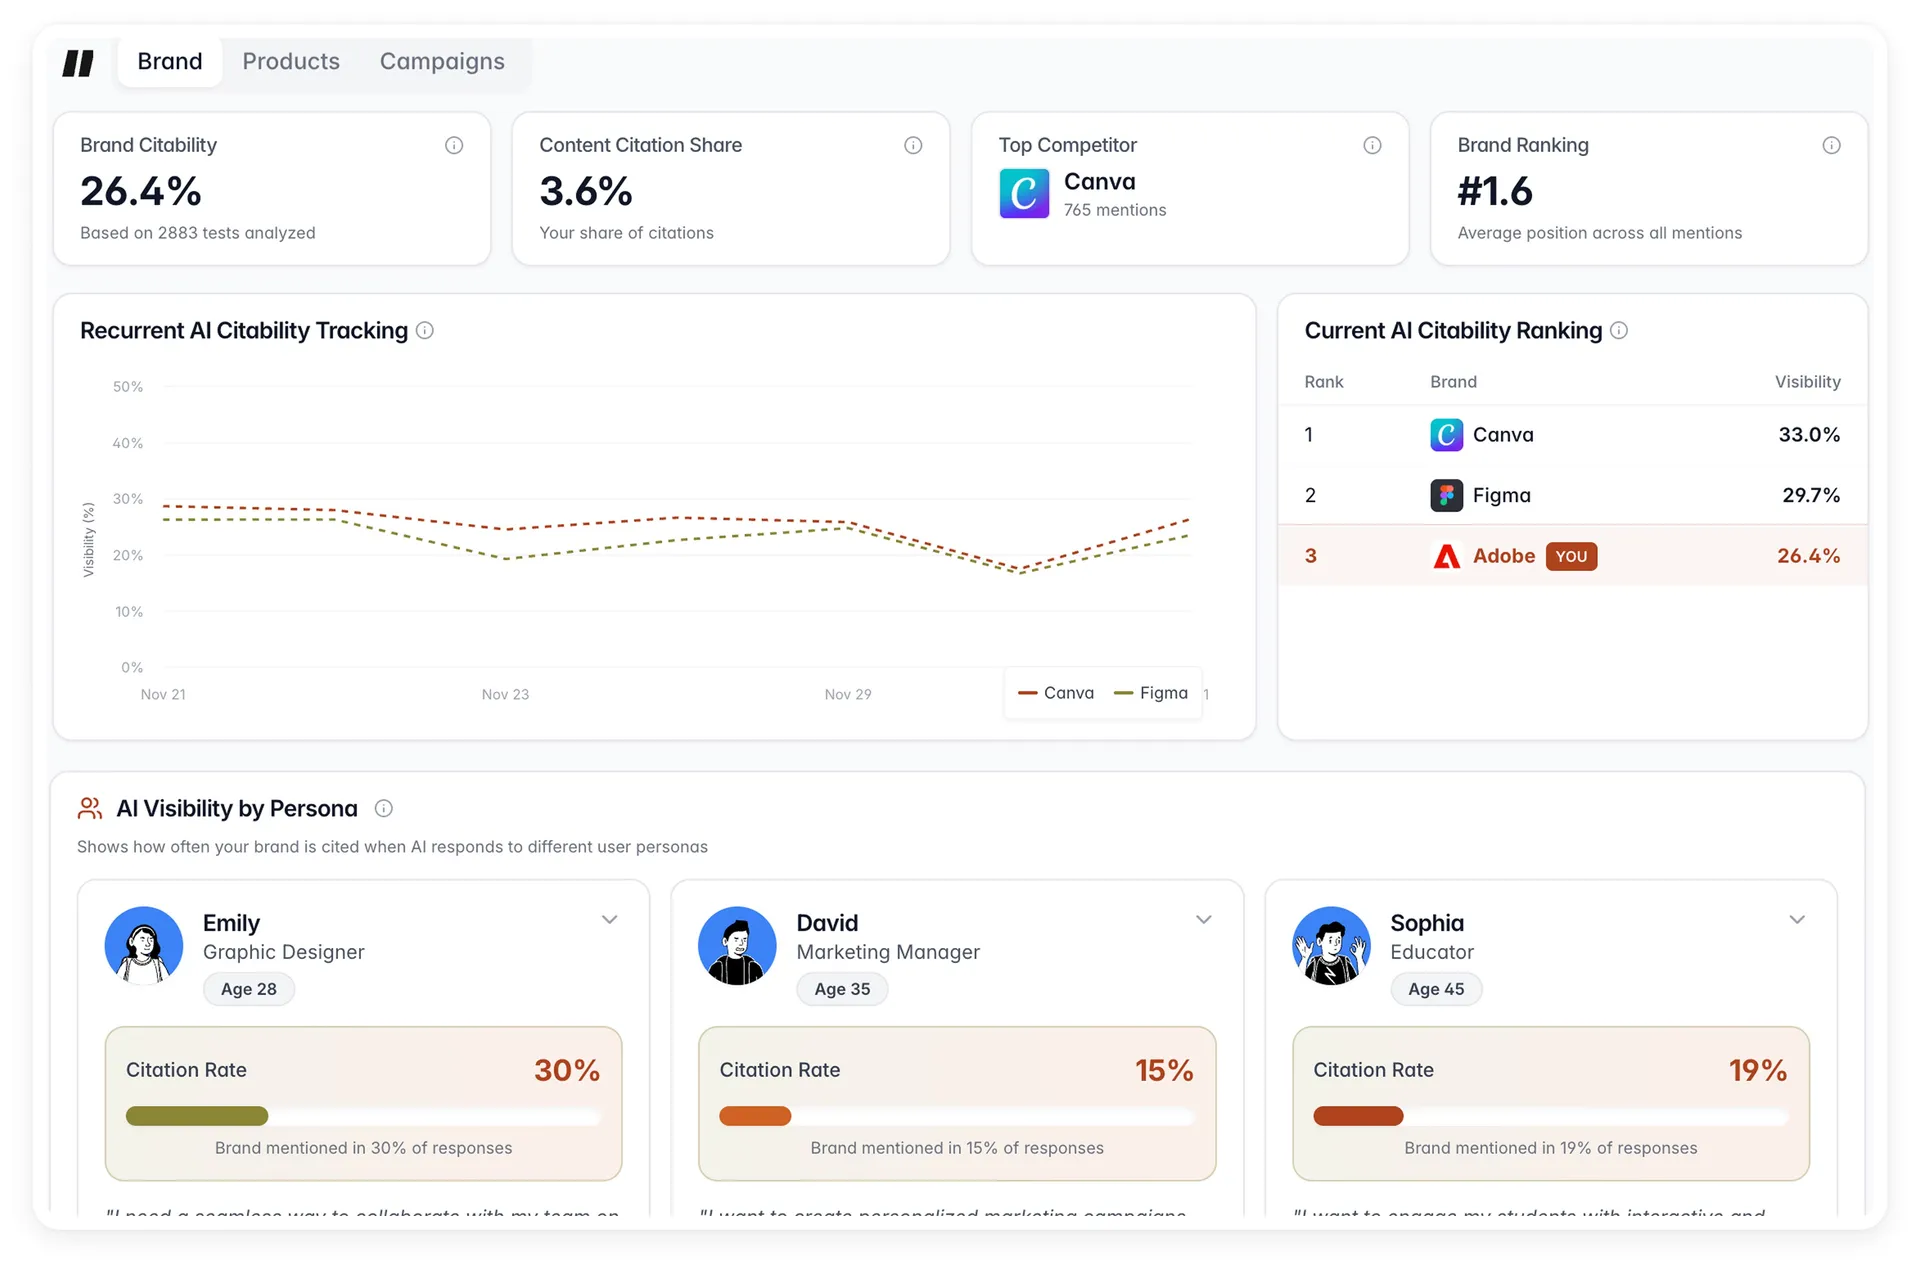The height and width of the screenshot is (1271, 1920).
Task: Click the app logo icon
Action: (78, 62)
